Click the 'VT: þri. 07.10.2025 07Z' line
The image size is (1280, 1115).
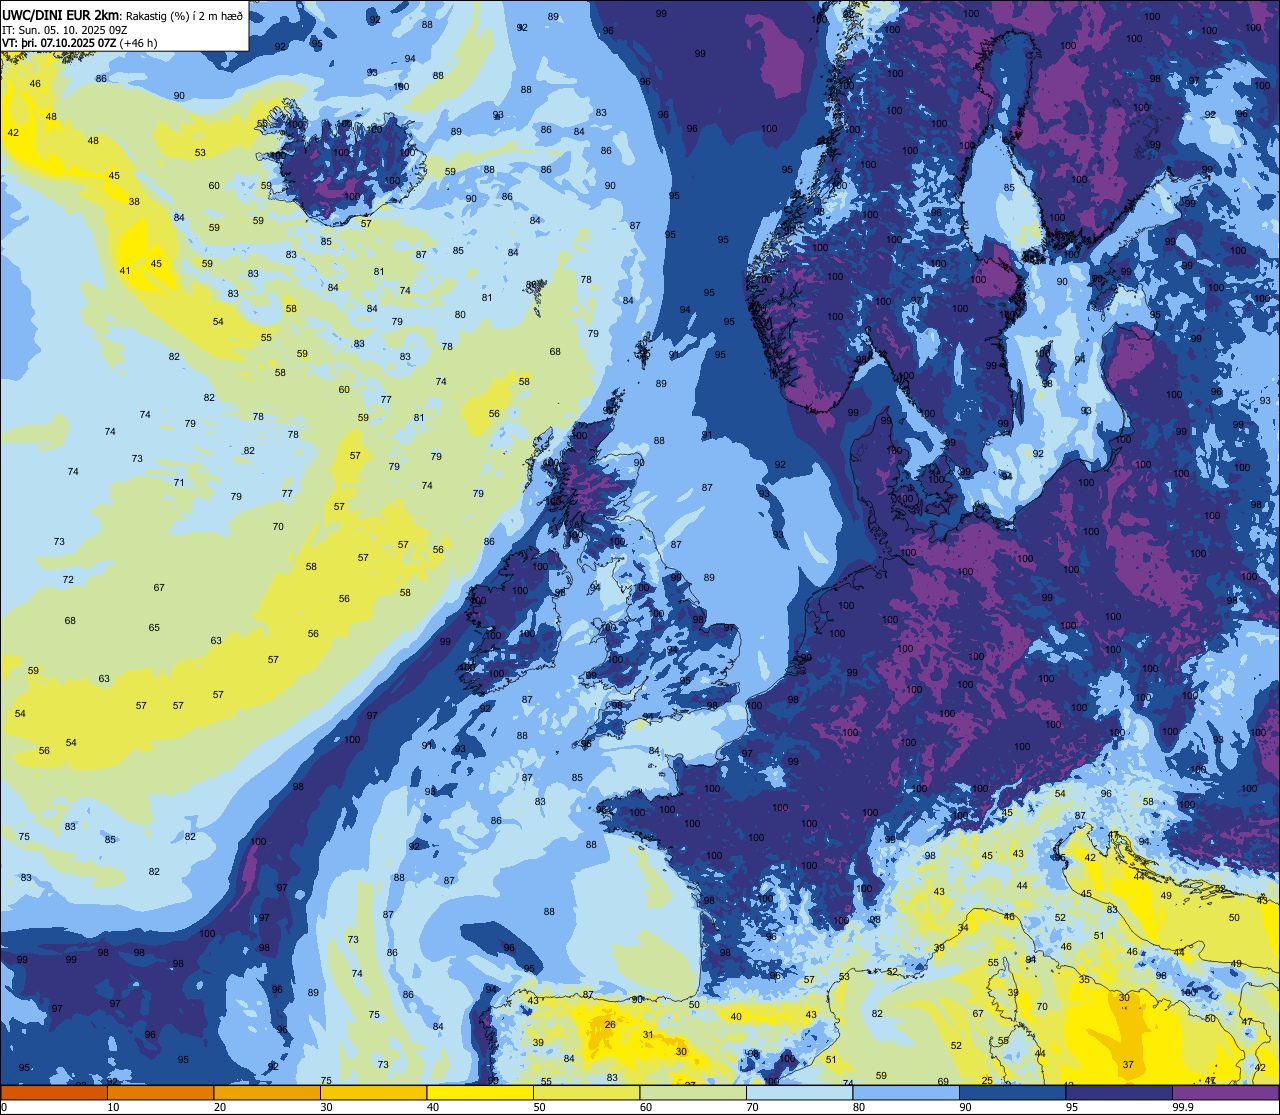pyautogui.click(x=59, y=43)
